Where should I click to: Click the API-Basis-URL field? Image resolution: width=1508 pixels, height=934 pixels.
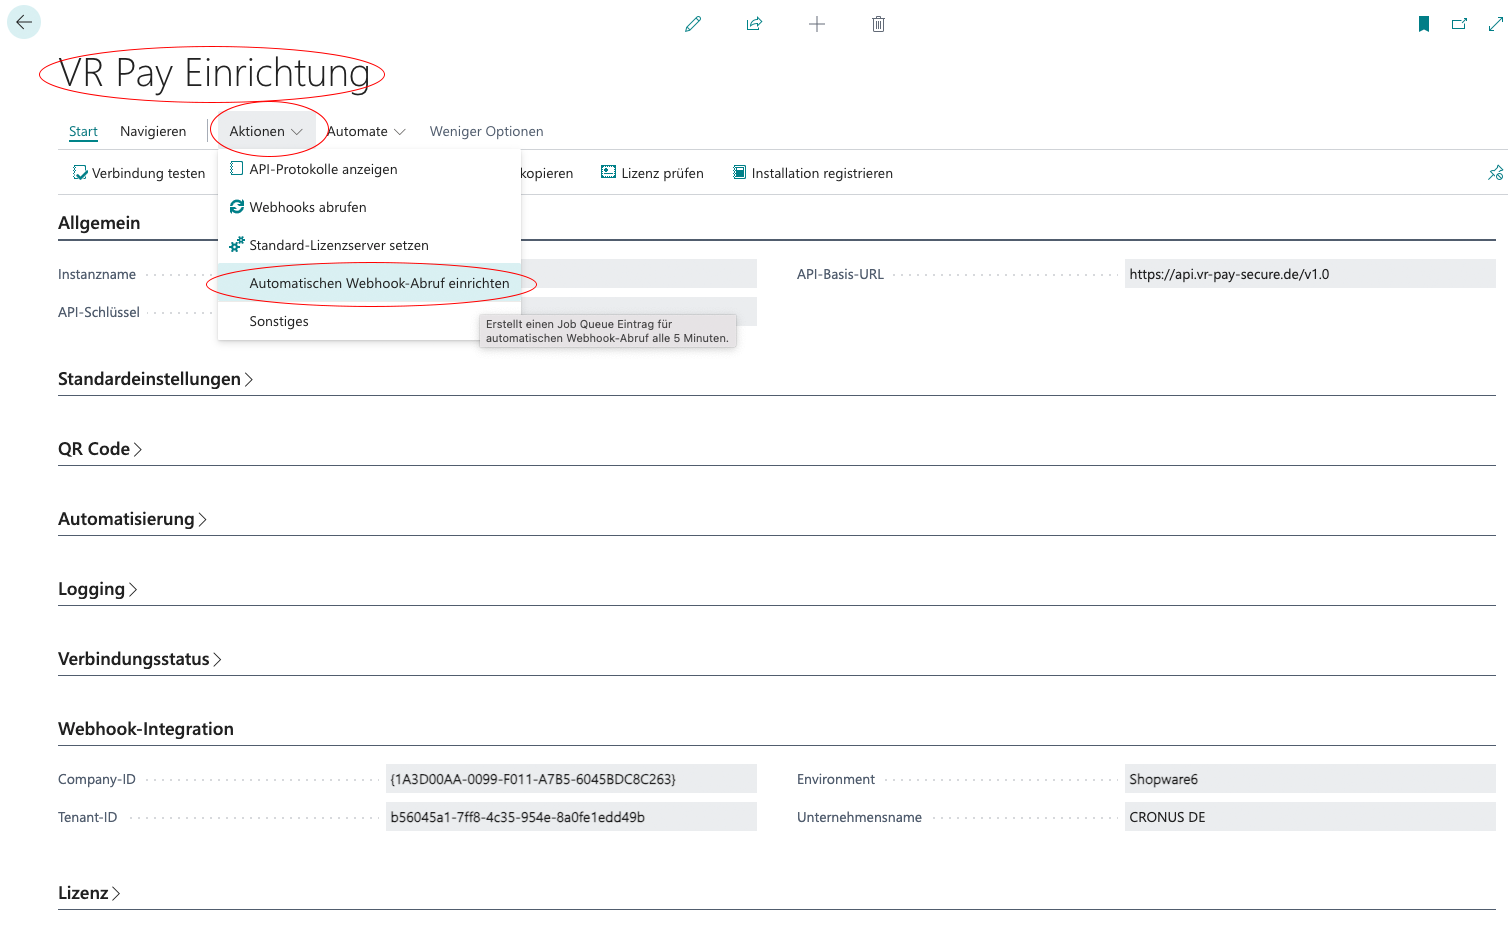point(1308,274)
